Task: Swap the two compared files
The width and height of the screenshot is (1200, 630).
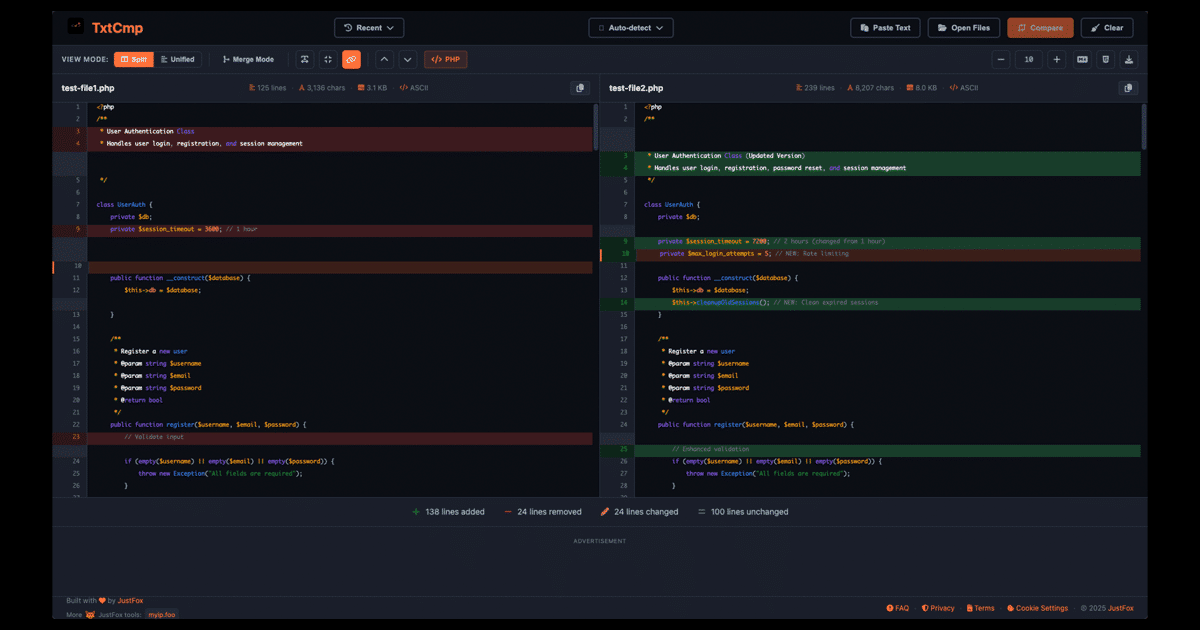Action: pos(305,59)
